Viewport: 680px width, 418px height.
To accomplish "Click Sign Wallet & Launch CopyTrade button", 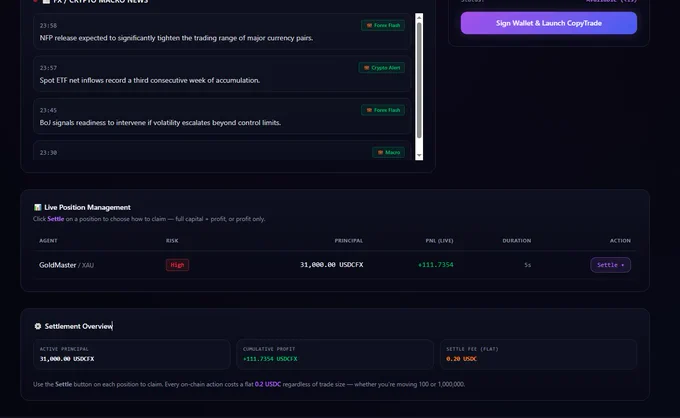I will pyautogui.click(x=549, y=23).
